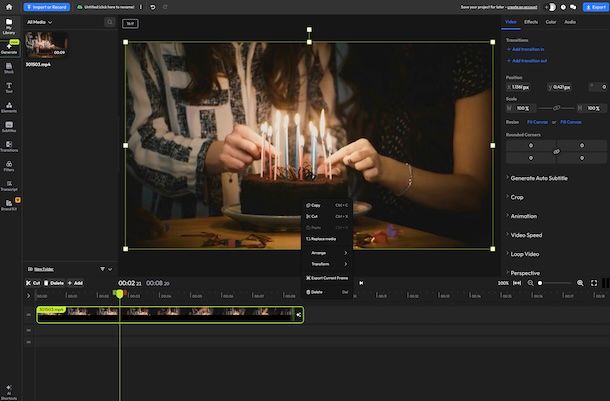Click the Import or Record button
The image size is (610, 401).
(x=47, y=7)
